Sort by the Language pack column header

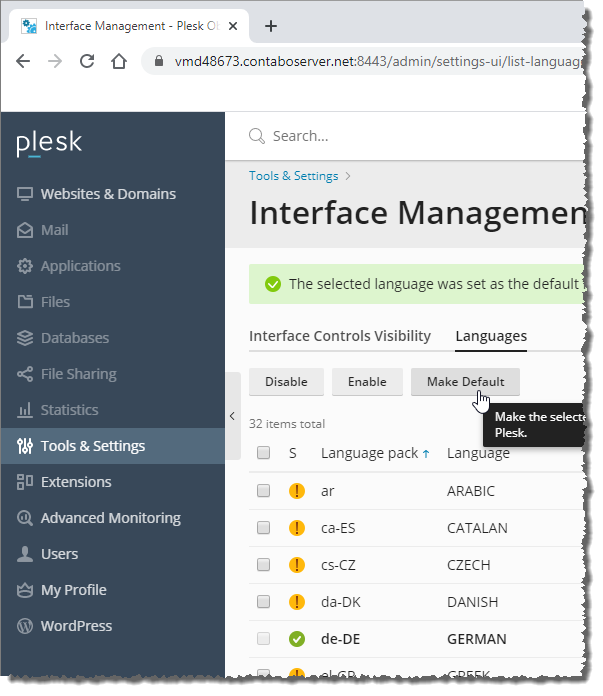pyautogui.click(x=370, y=453)
